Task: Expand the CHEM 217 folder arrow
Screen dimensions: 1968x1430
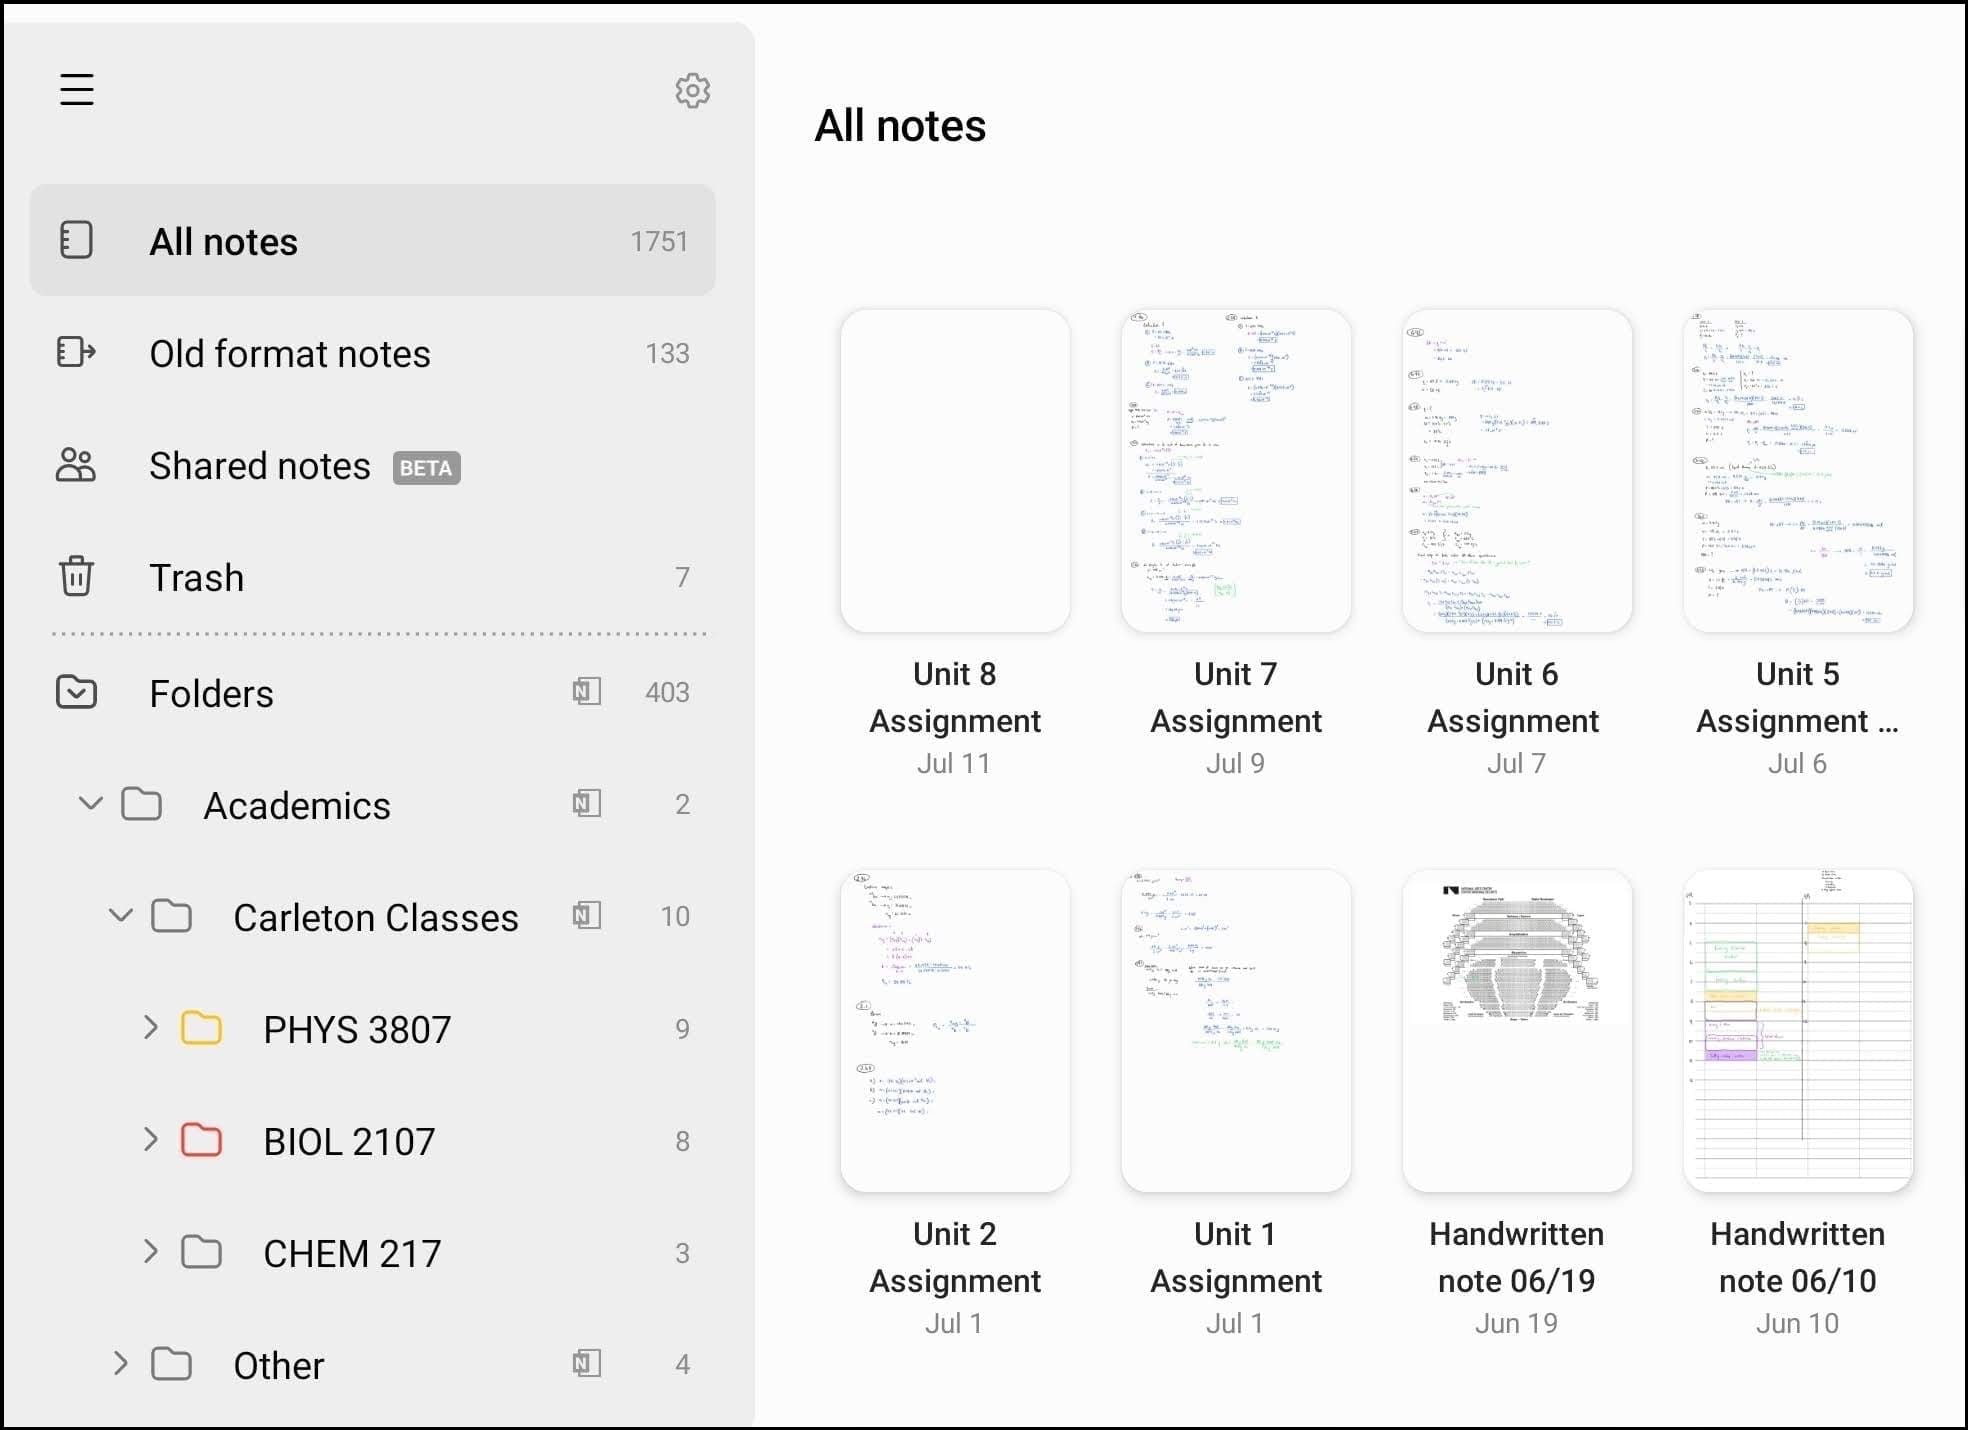Action: point(151,1252)
